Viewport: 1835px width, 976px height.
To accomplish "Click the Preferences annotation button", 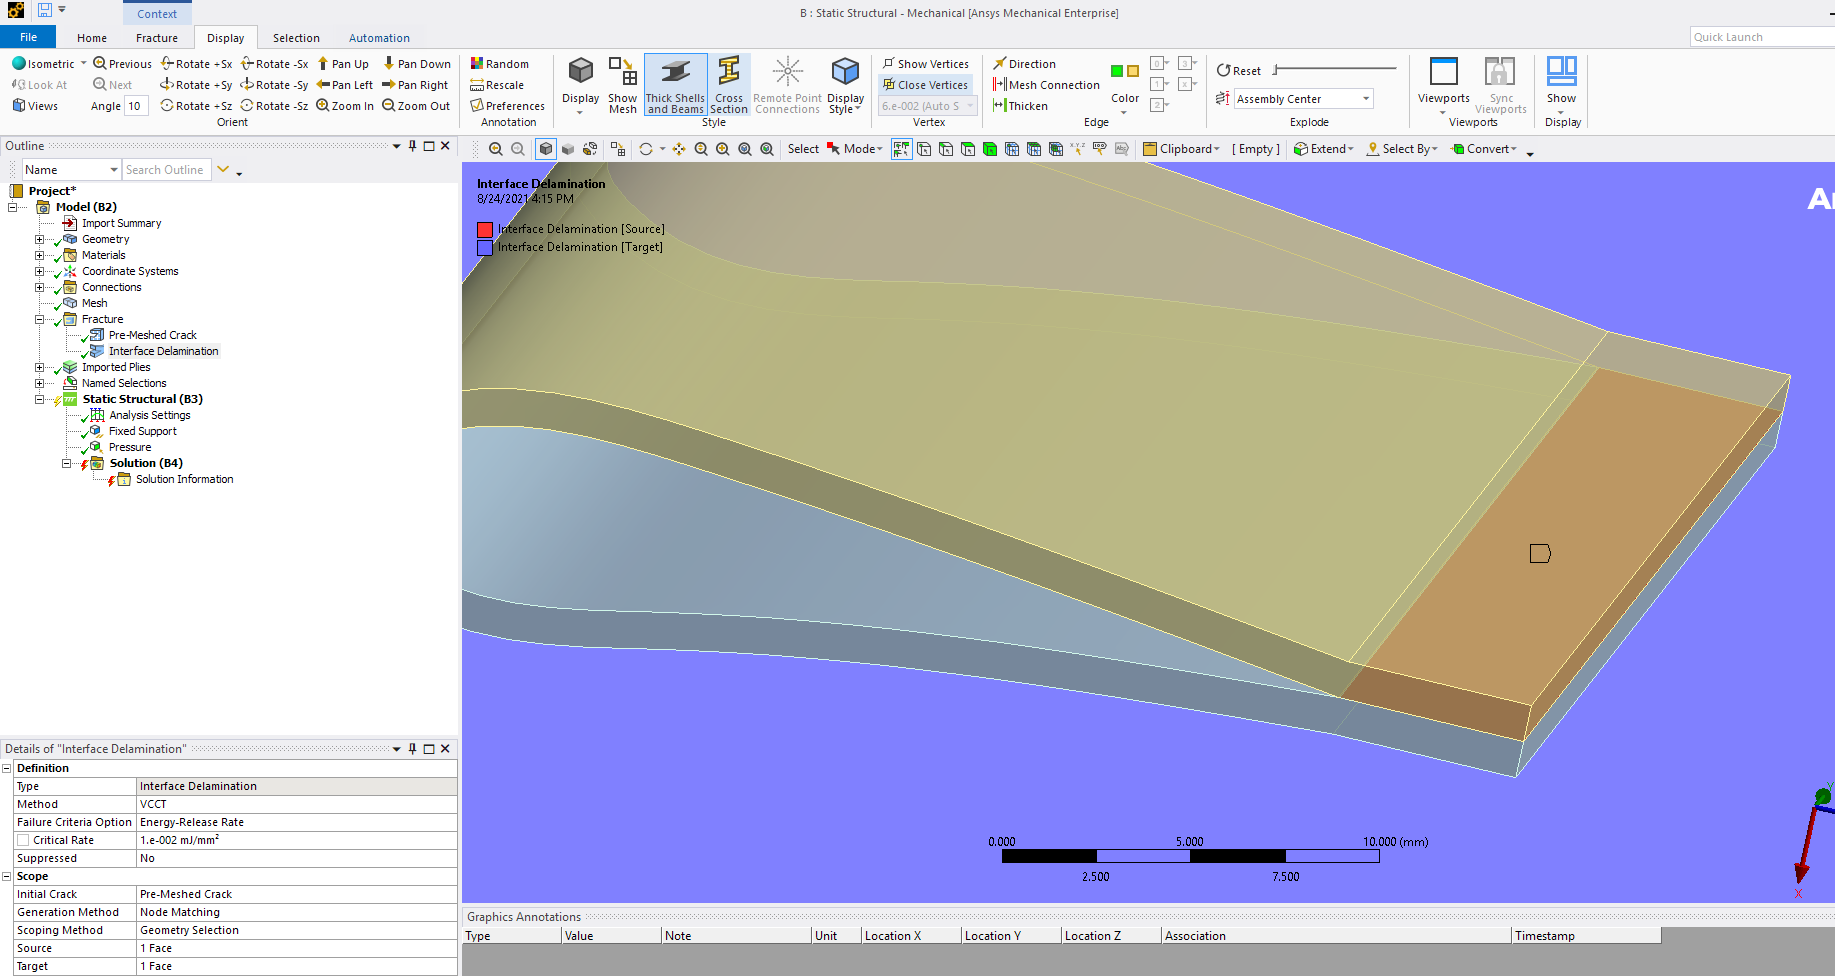I will [x=508, y=106].
